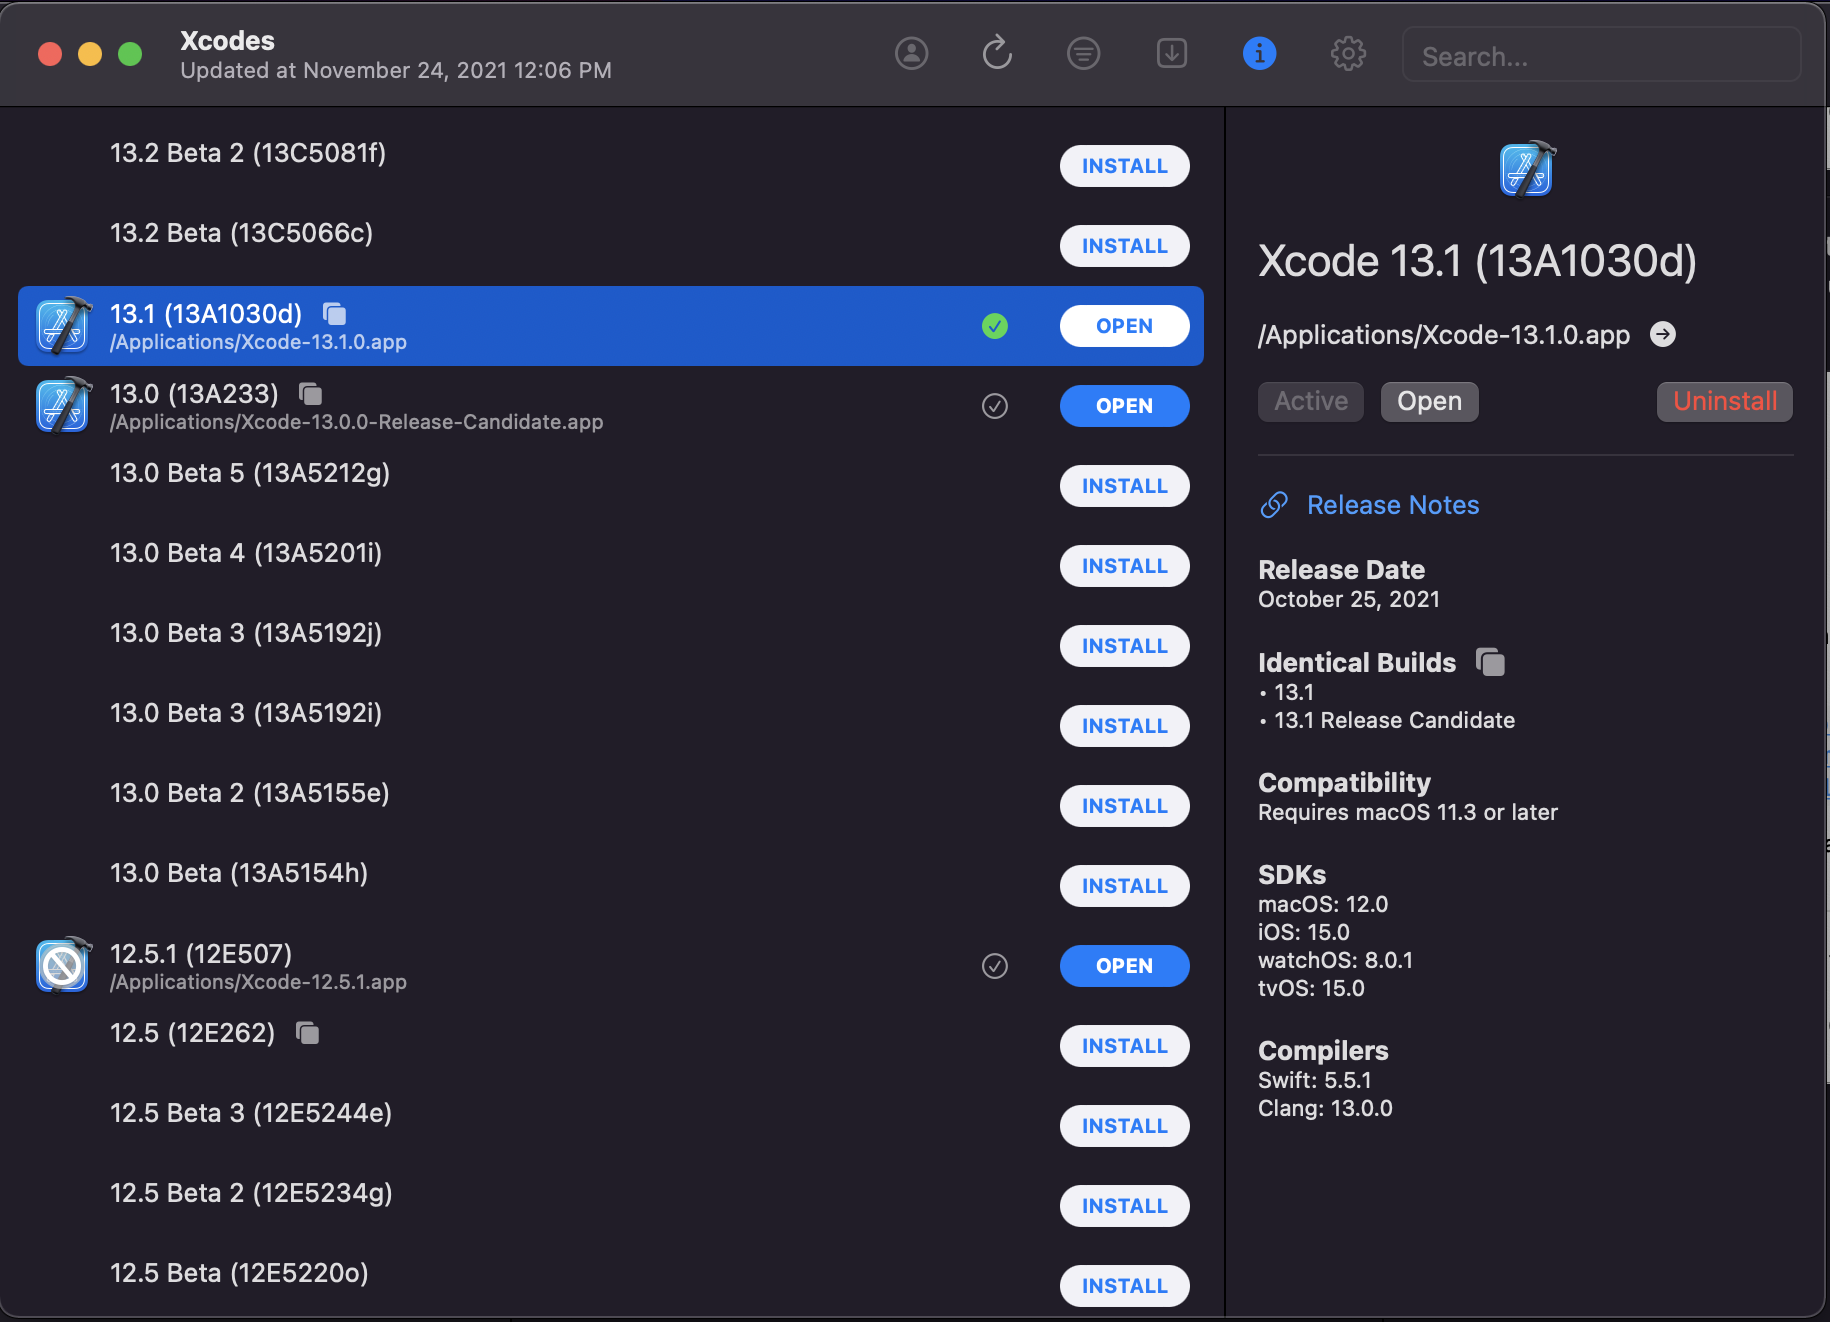1830x1322 pixels.
Task: Open preferences via the gear icon
Action: 1348,53
